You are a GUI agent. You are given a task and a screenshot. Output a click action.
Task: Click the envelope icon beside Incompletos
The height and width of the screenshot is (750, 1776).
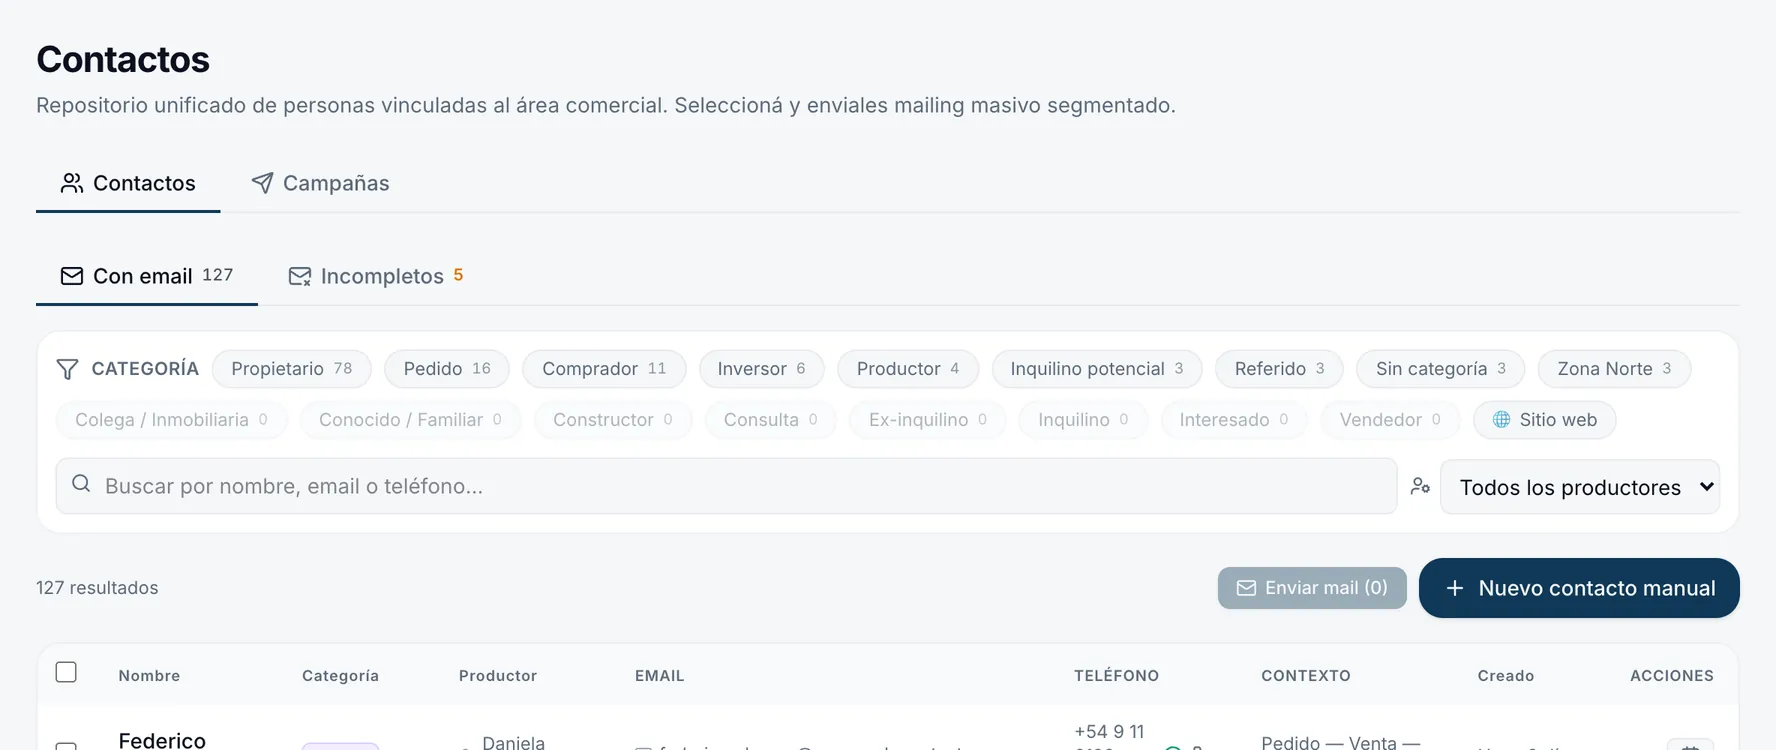pos(300,276)
